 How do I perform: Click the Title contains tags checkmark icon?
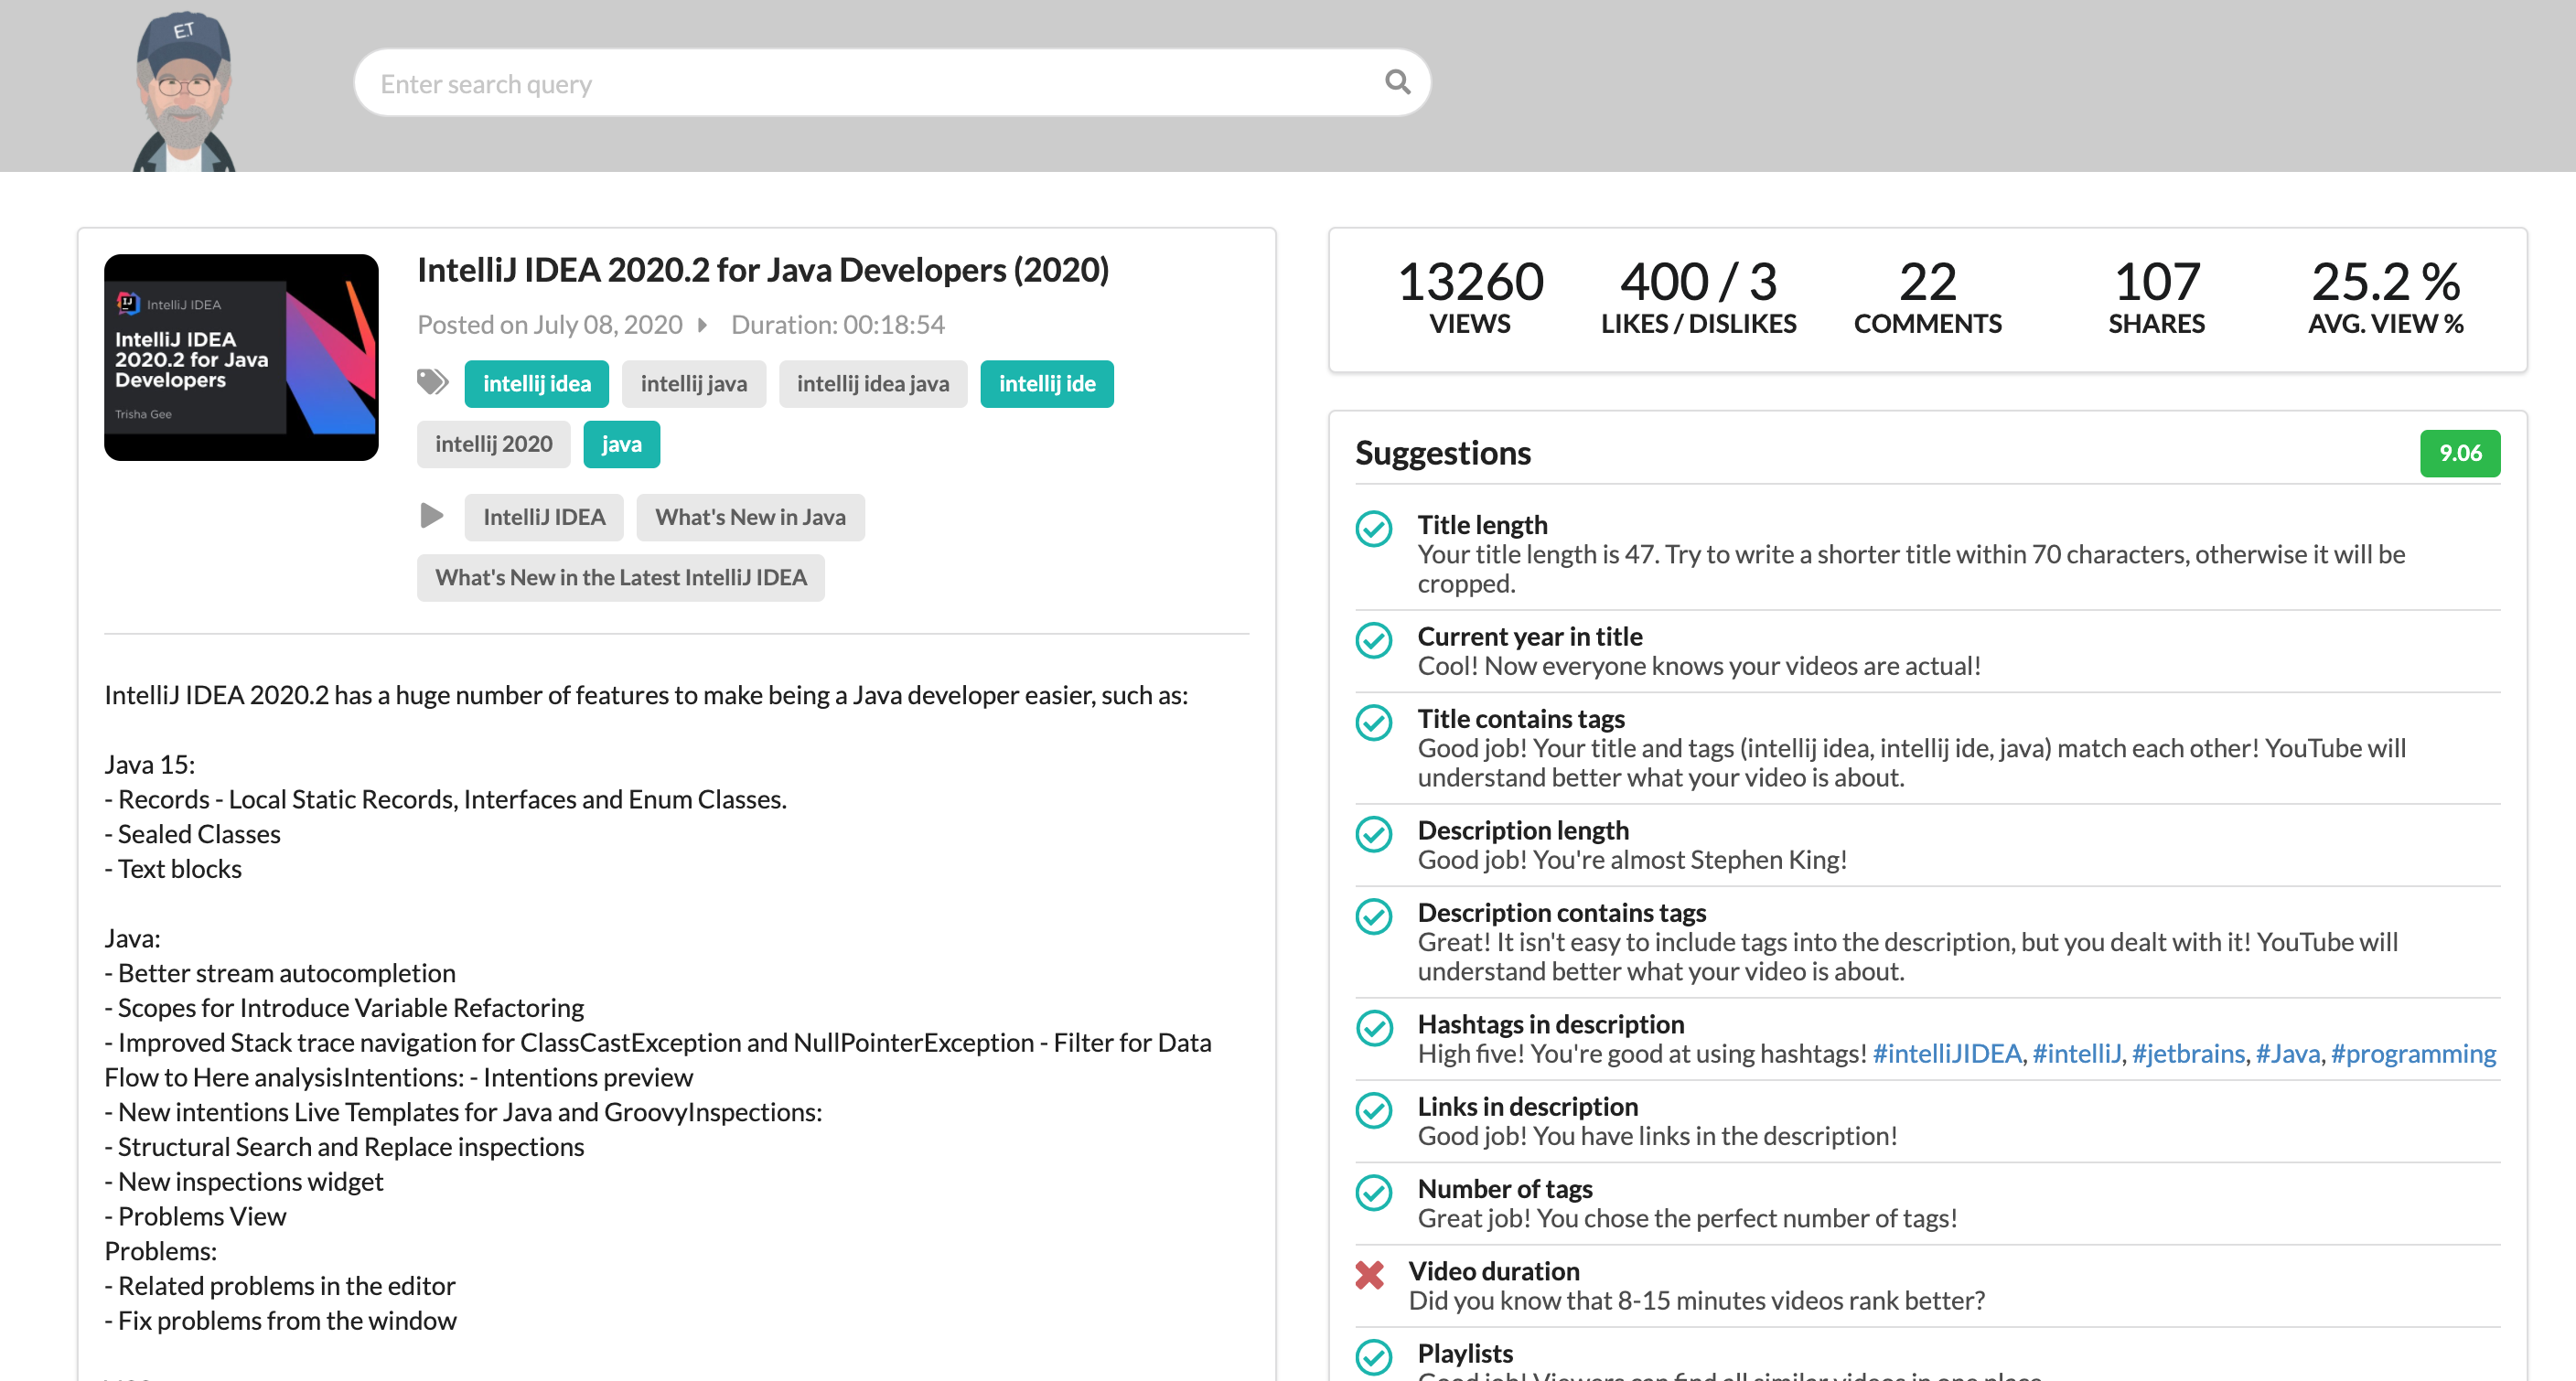pos(1374,722)
